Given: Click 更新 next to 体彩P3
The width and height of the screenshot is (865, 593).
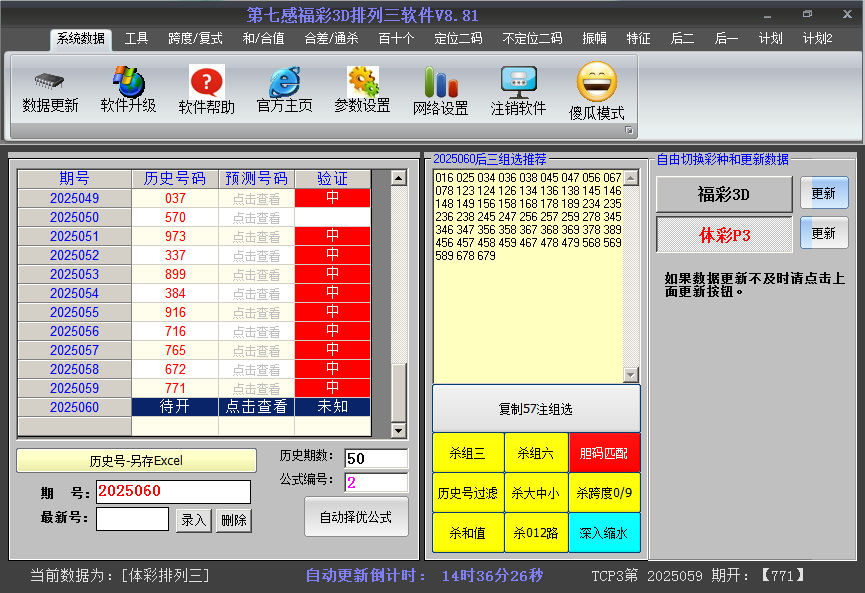Looking at the screenshot, I should click(x=824, y=233).
